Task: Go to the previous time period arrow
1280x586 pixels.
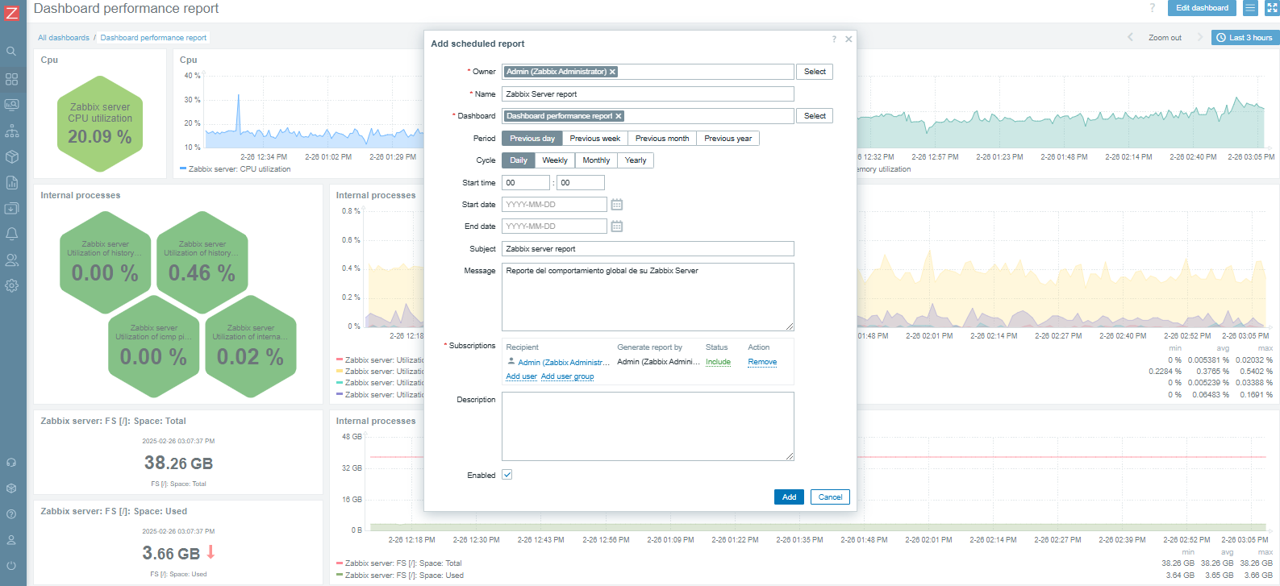Action: click(1130, 38)
